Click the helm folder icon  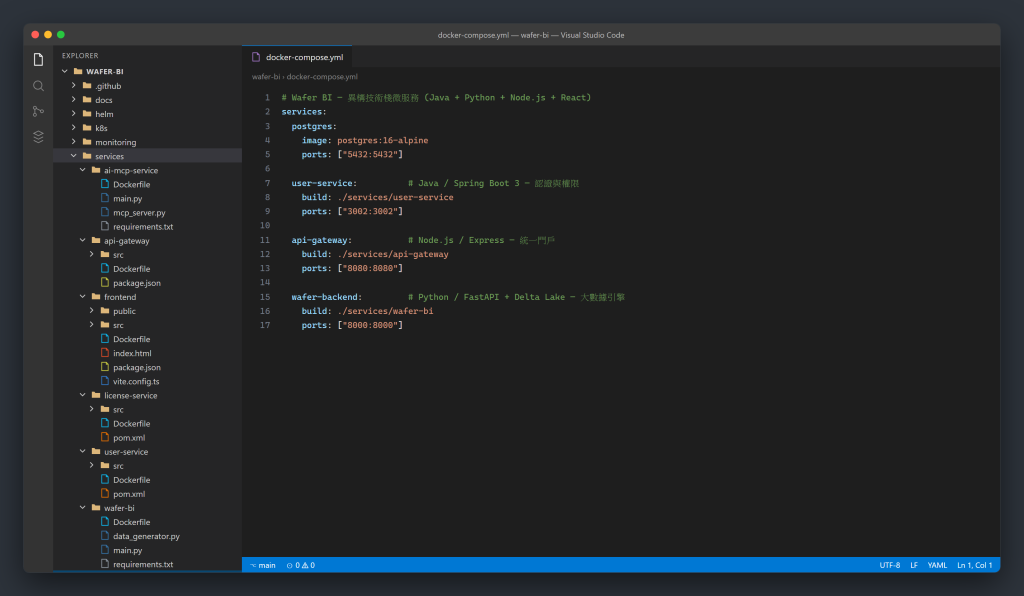pos(87,114)
